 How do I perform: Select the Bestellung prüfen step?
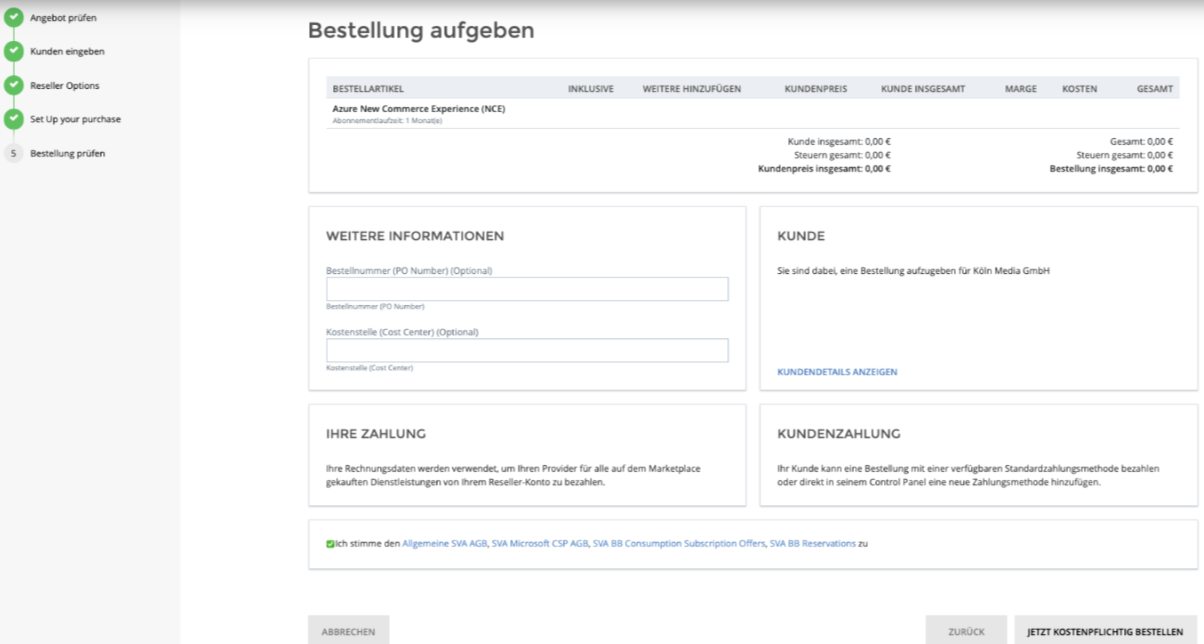[x=67, y=154]
